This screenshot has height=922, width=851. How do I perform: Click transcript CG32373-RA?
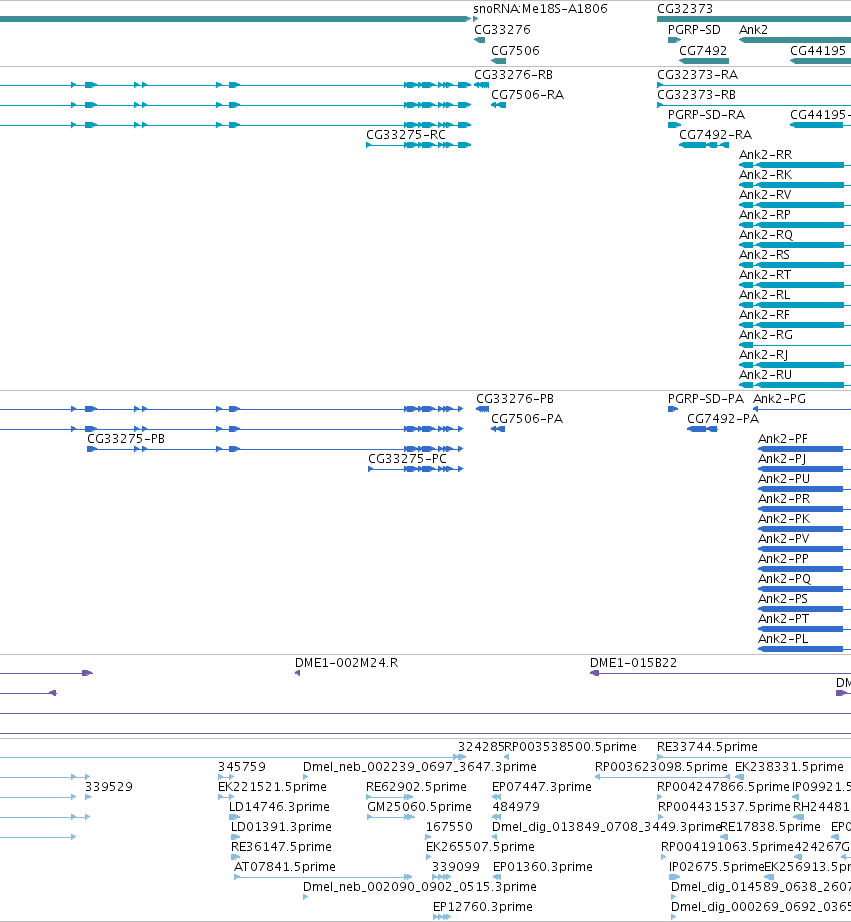[x=698, y=75]
